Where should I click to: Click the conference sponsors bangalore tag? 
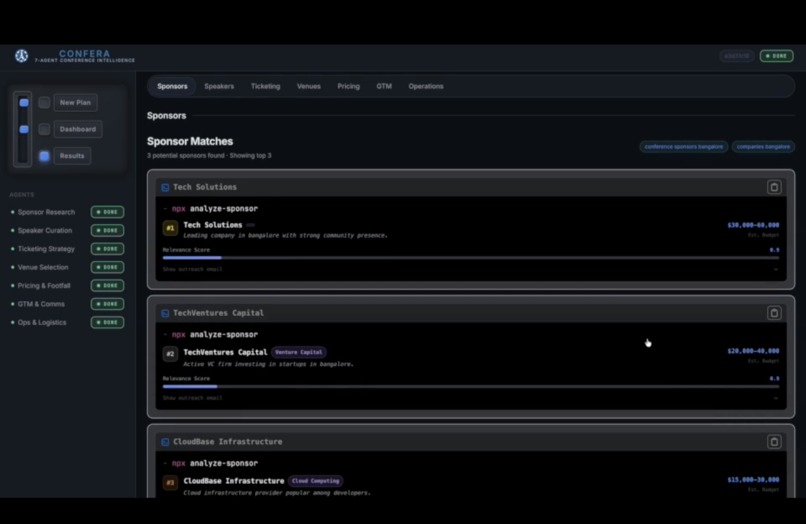(683, 147)
